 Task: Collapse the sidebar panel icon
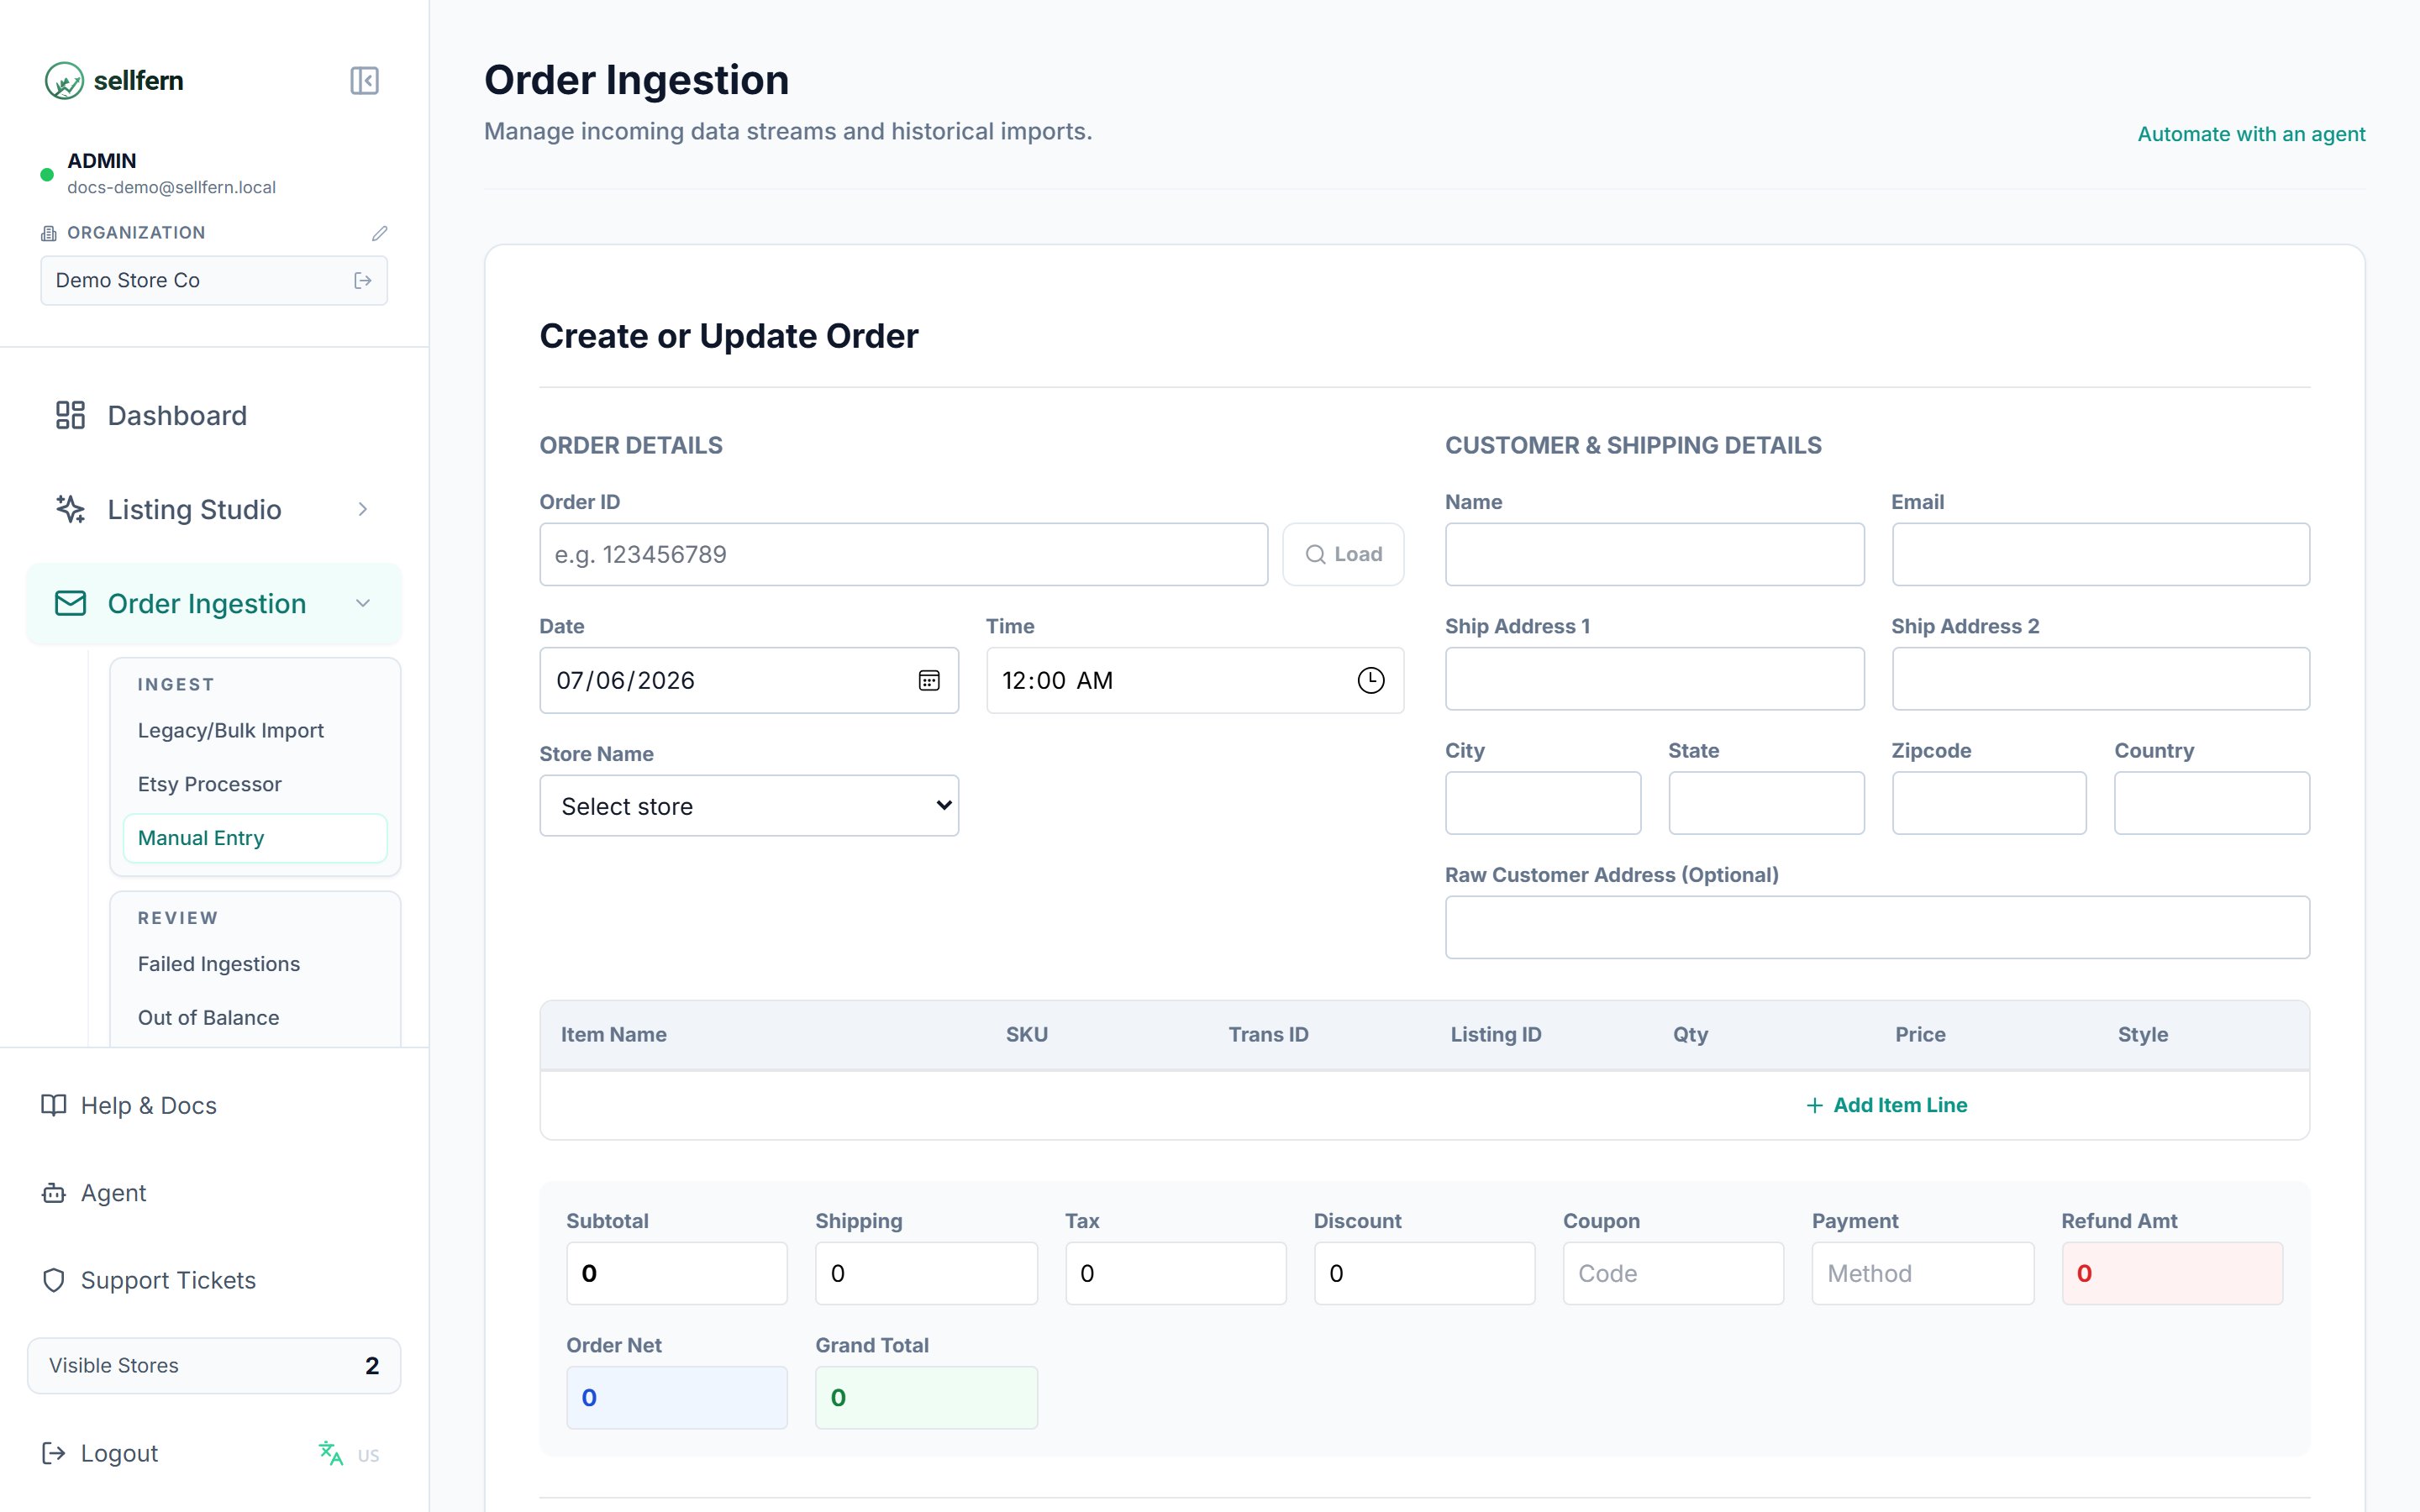(x=364, y=81)
